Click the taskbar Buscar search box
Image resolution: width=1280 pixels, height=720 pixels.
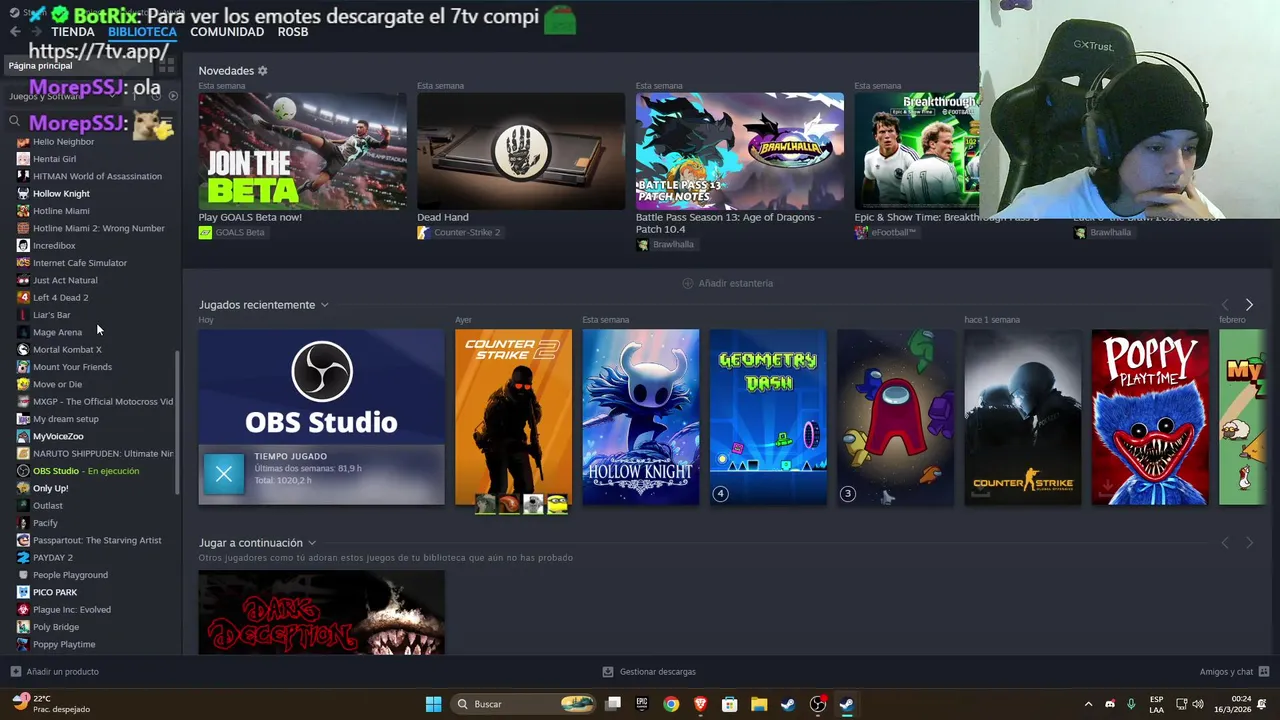525,704
